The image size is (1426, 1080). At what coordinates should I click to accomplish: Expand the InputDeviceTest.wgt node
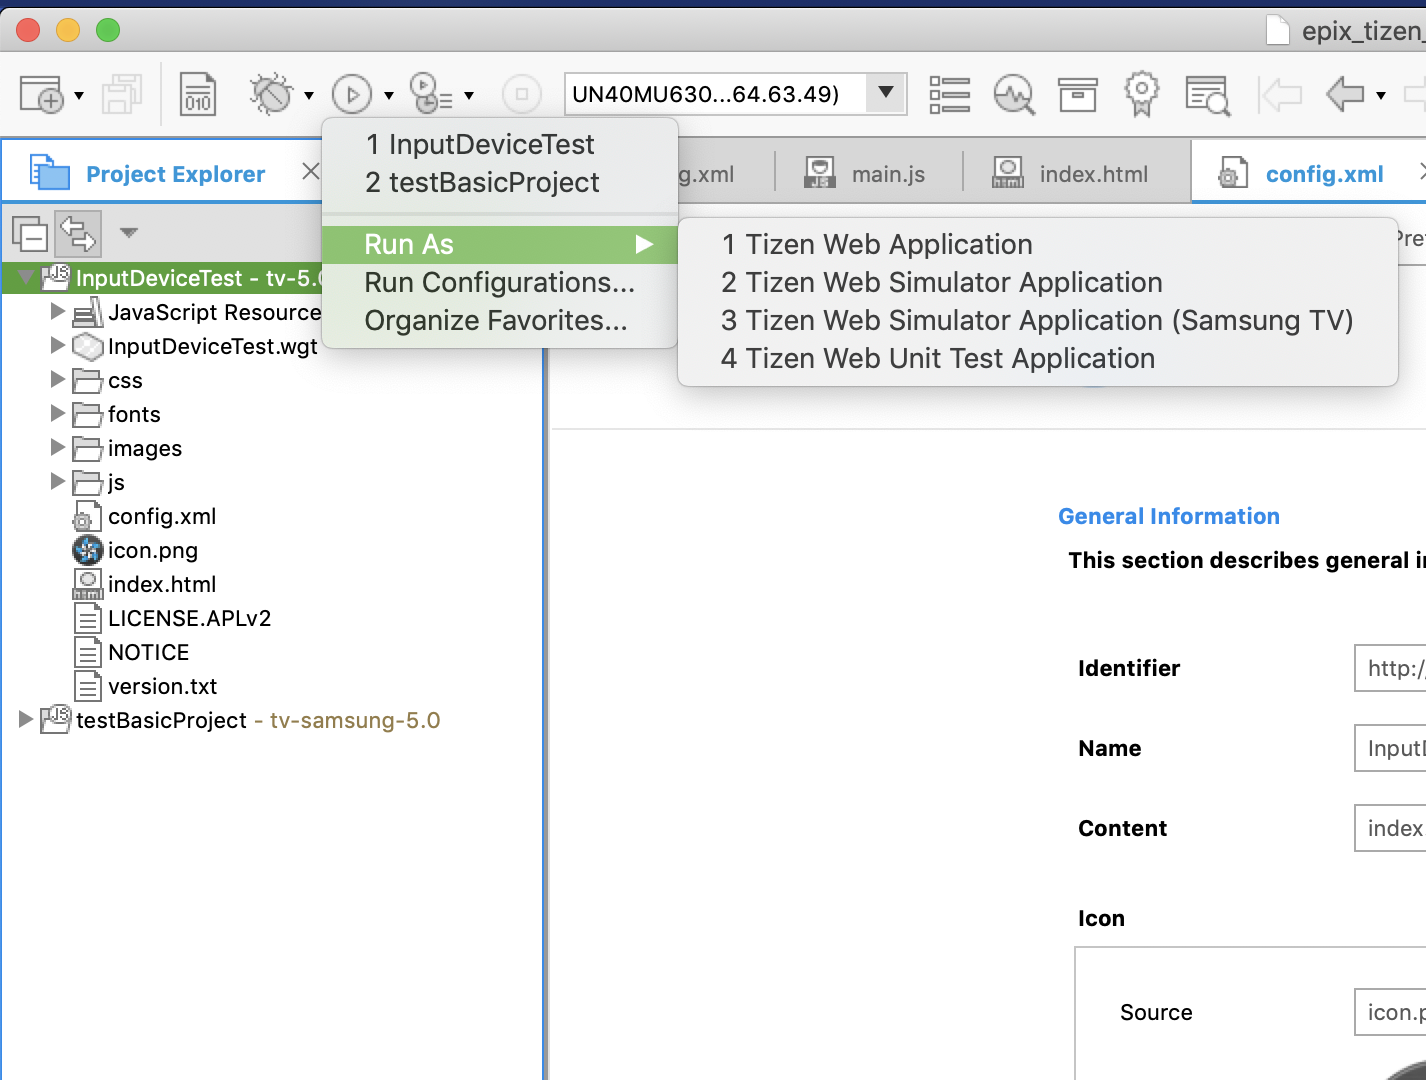pyautogui.click(x=58, y=345)
